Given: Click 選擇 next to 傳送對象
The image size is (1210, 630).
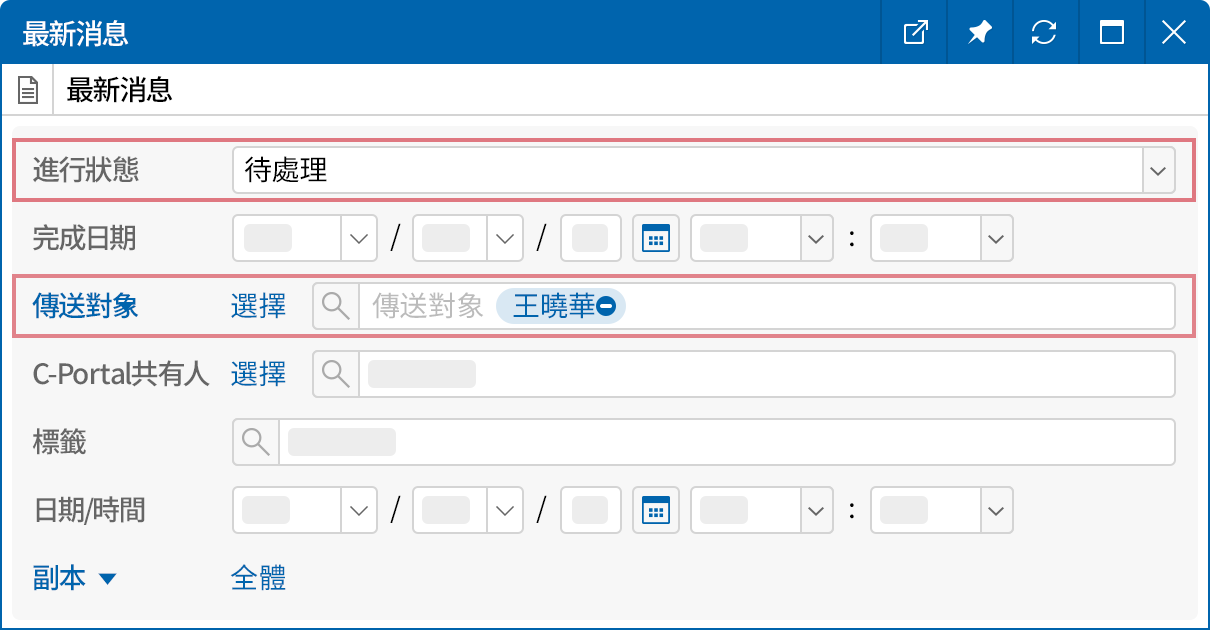Looking at the screenshot, I should point(259,306).
